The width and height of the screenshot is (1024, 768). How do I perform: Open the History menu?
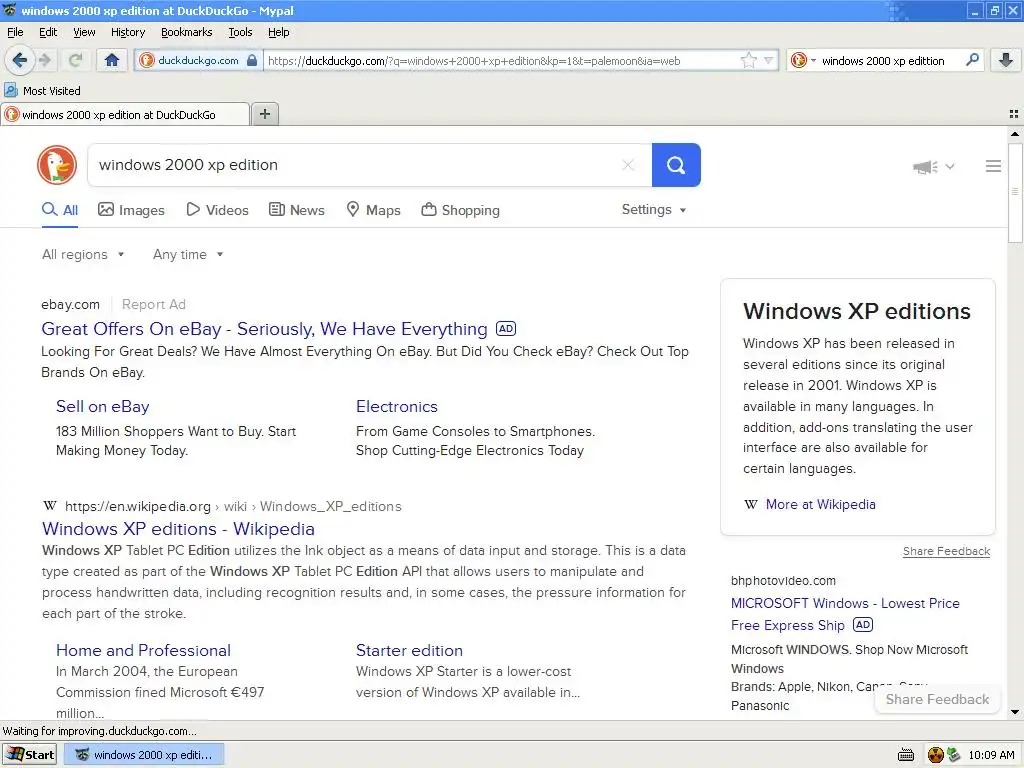128,32
